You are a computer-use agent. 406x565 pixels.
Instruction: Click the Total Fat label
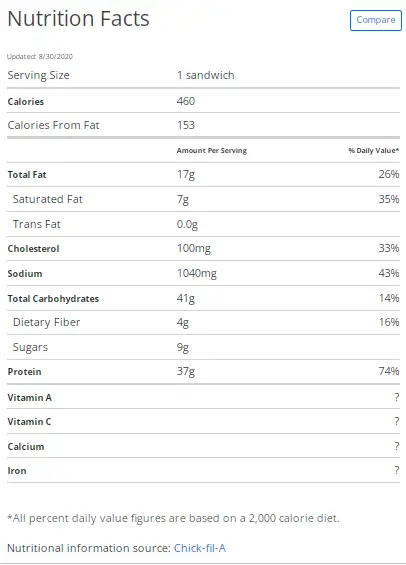click(x=27, y=175)
